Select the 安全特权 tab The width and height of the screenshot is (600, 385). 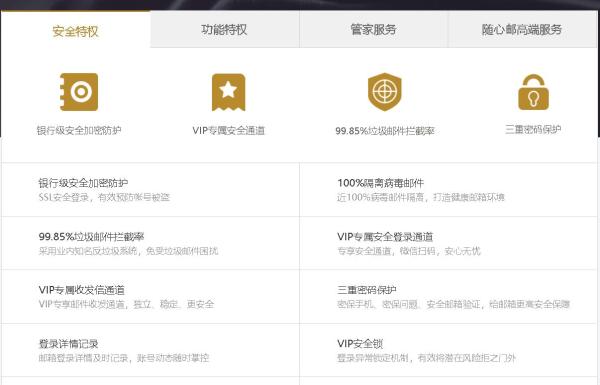click(x=75, y=29)
